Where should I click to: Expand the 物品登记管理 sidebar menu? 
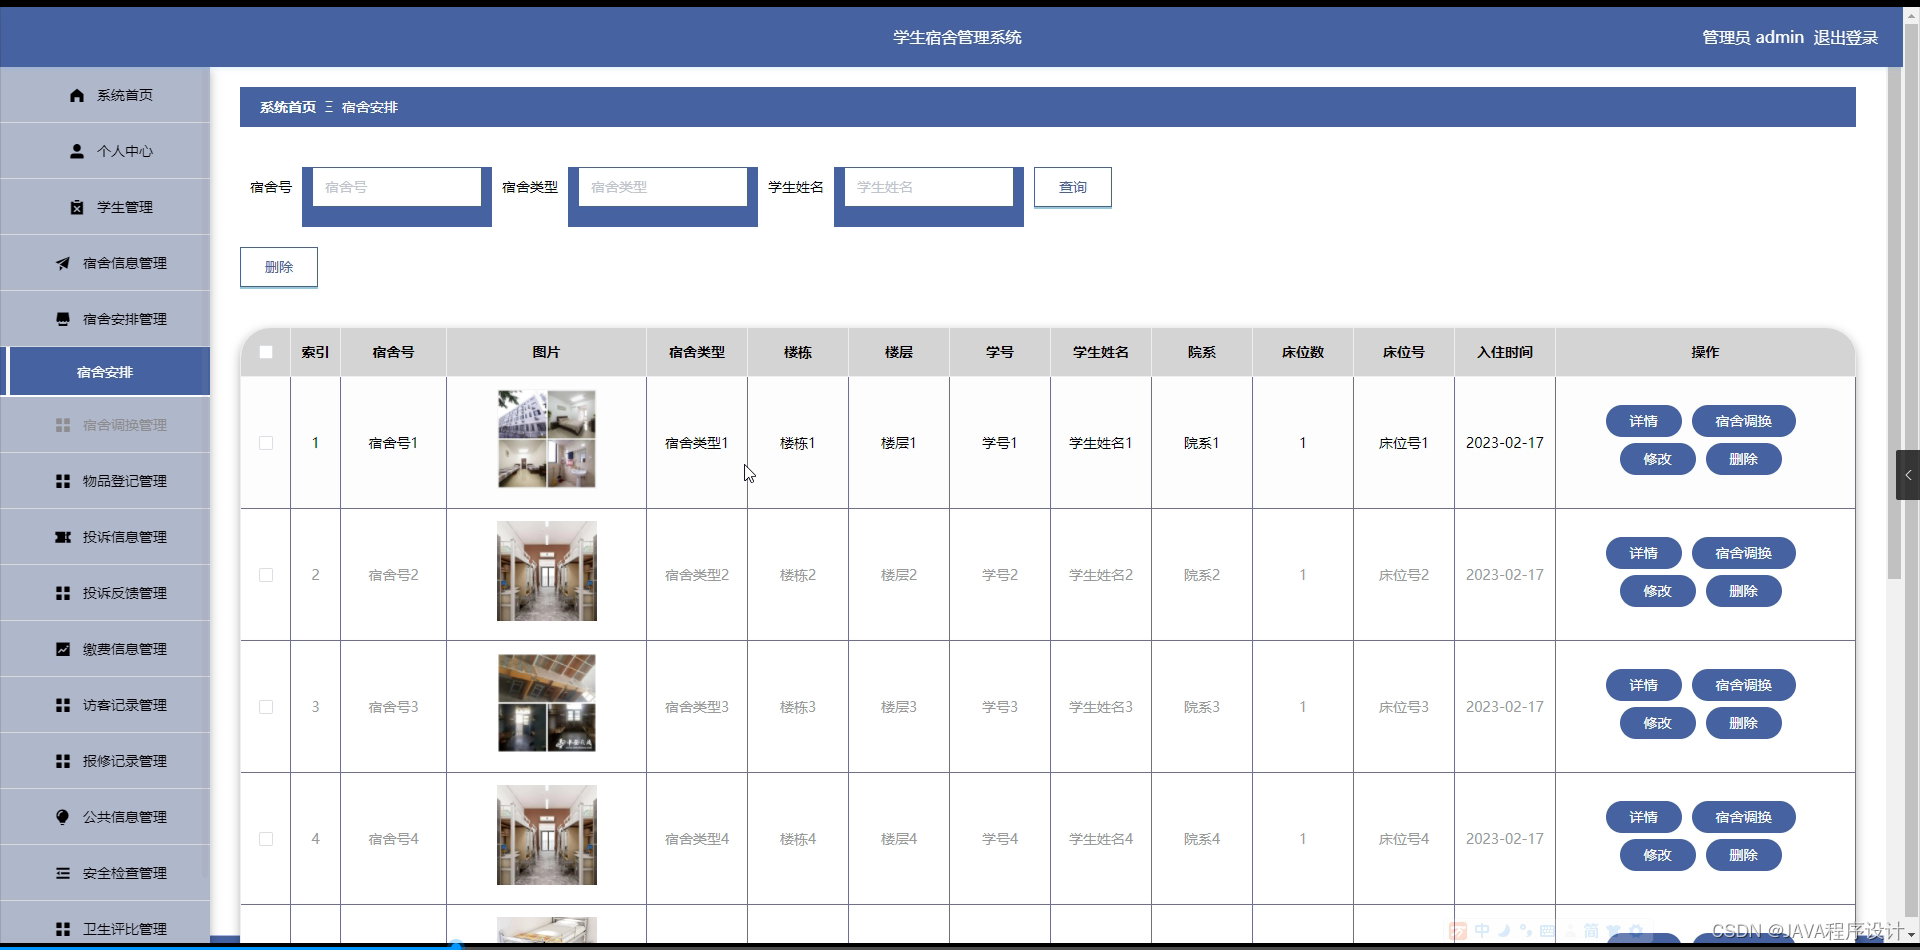(x=105, y=481)
